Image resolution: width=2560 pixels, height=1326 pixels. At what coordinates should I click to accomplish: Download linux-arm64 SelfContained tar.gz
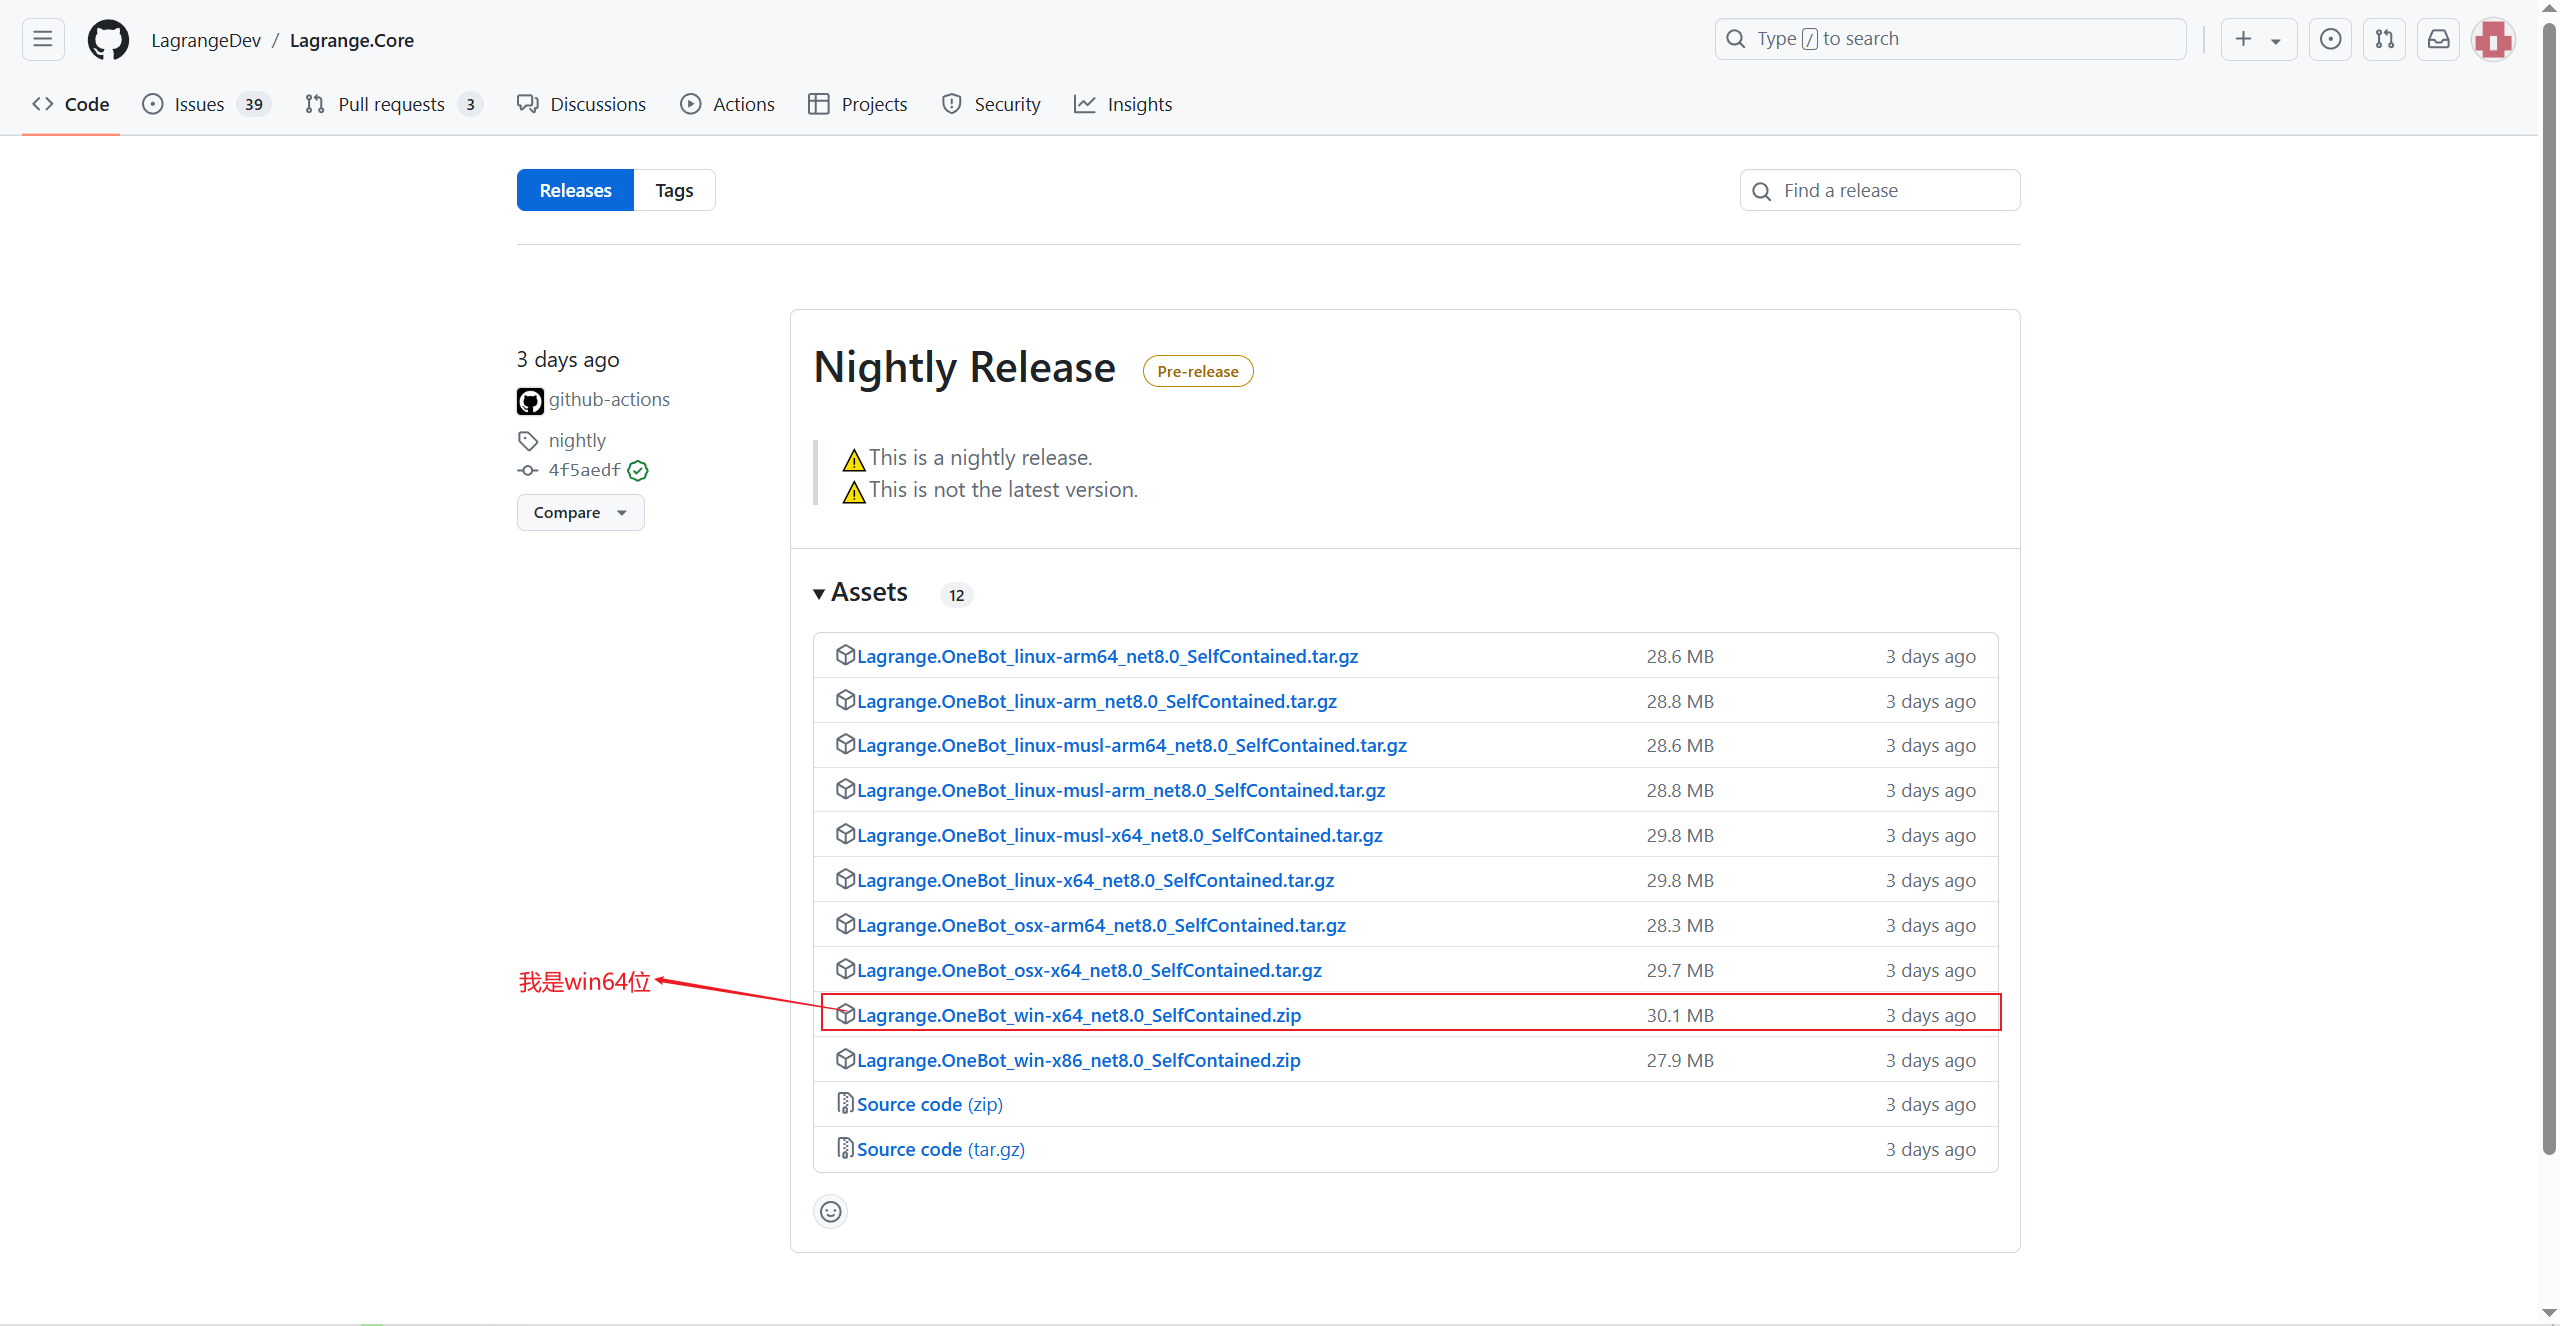1107,656
